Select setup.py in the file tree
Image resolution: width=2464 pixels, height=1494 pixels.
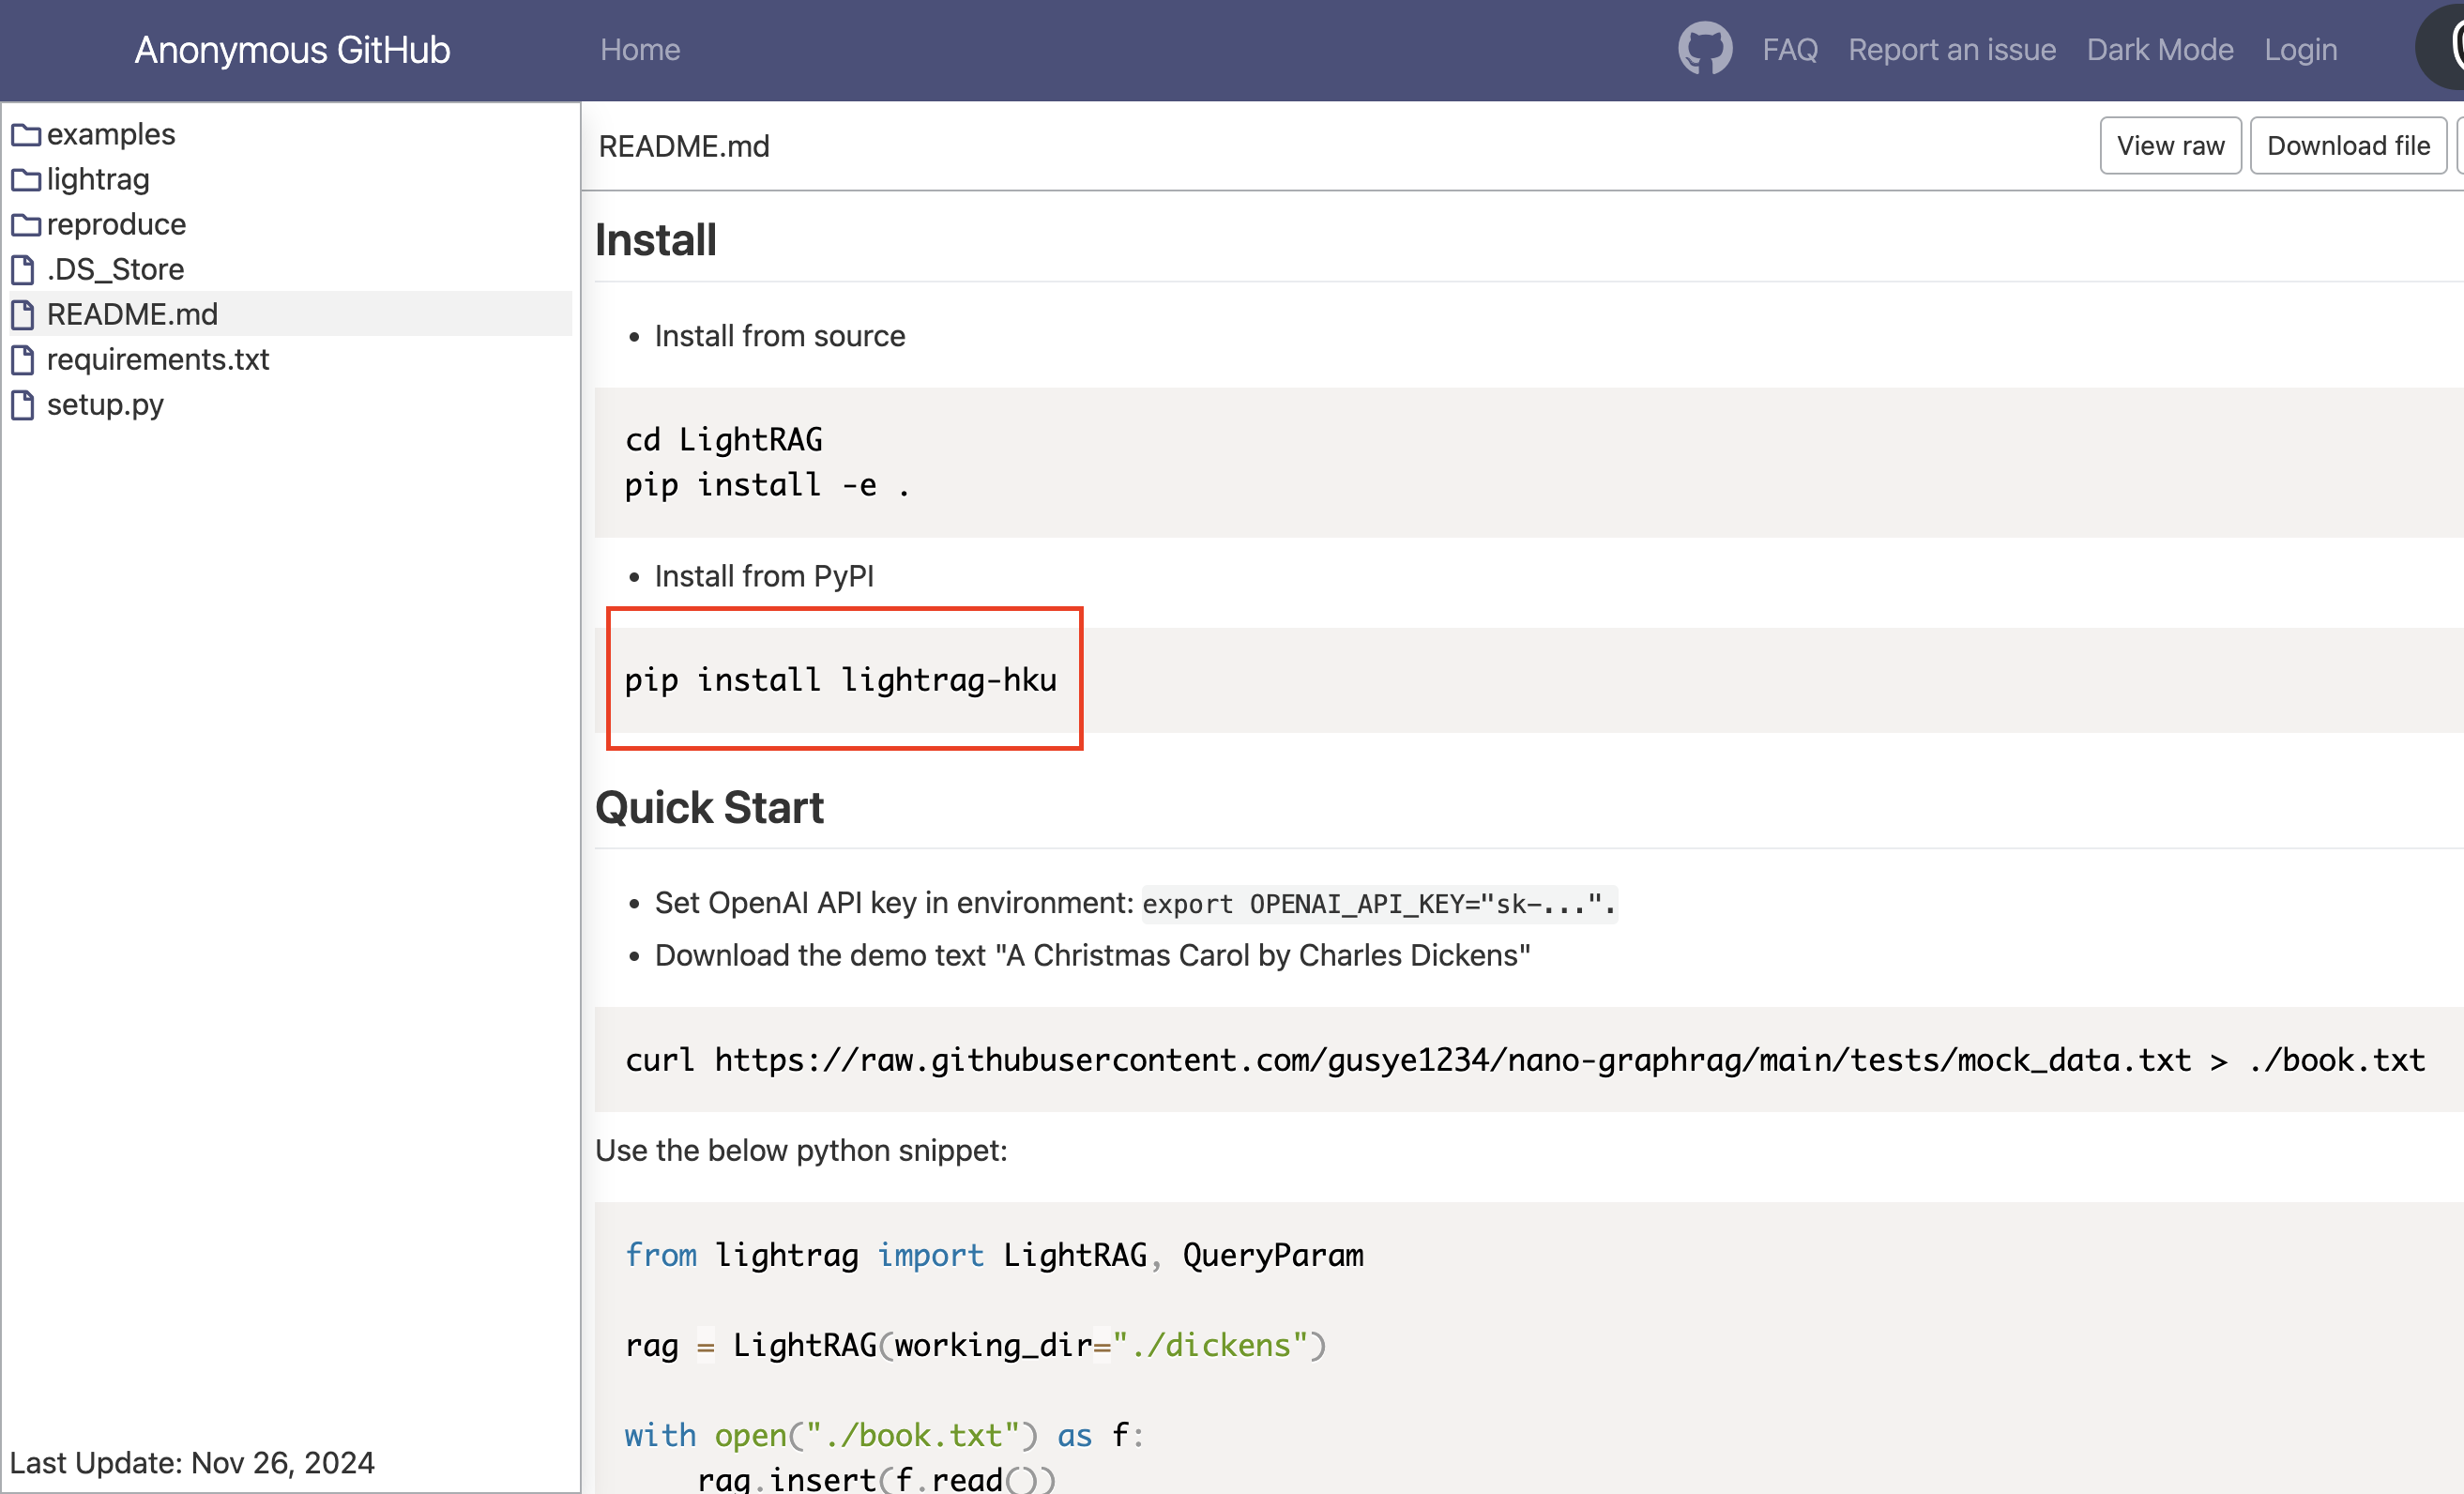(x=105, y=404)
